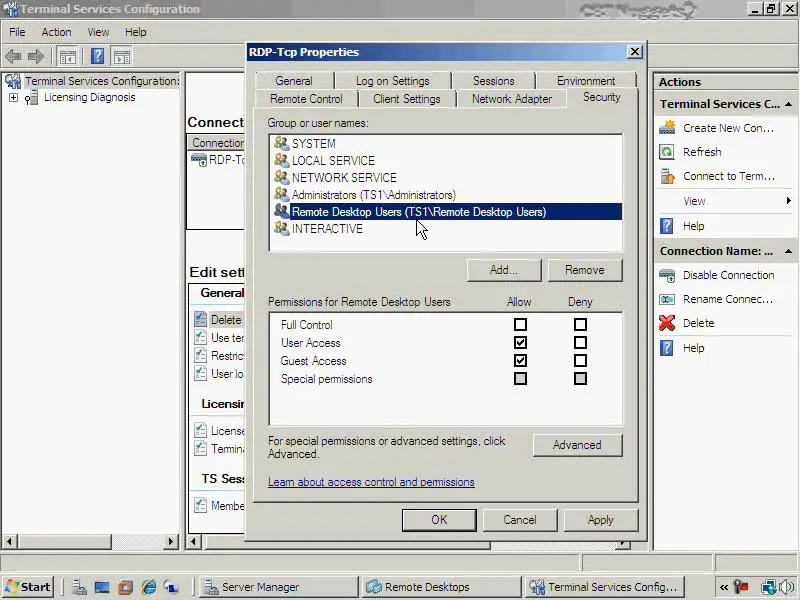Click the Forward arrow toolbar icon
The image size is (800, 600).
click(x=36, y=56)
